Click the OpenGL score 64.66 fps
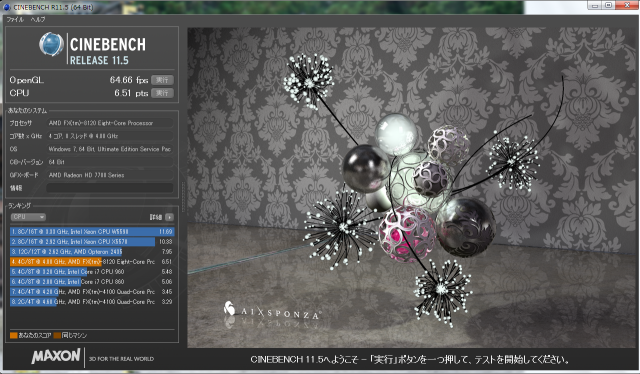This screenshot has width=640, height=374. 129,80
